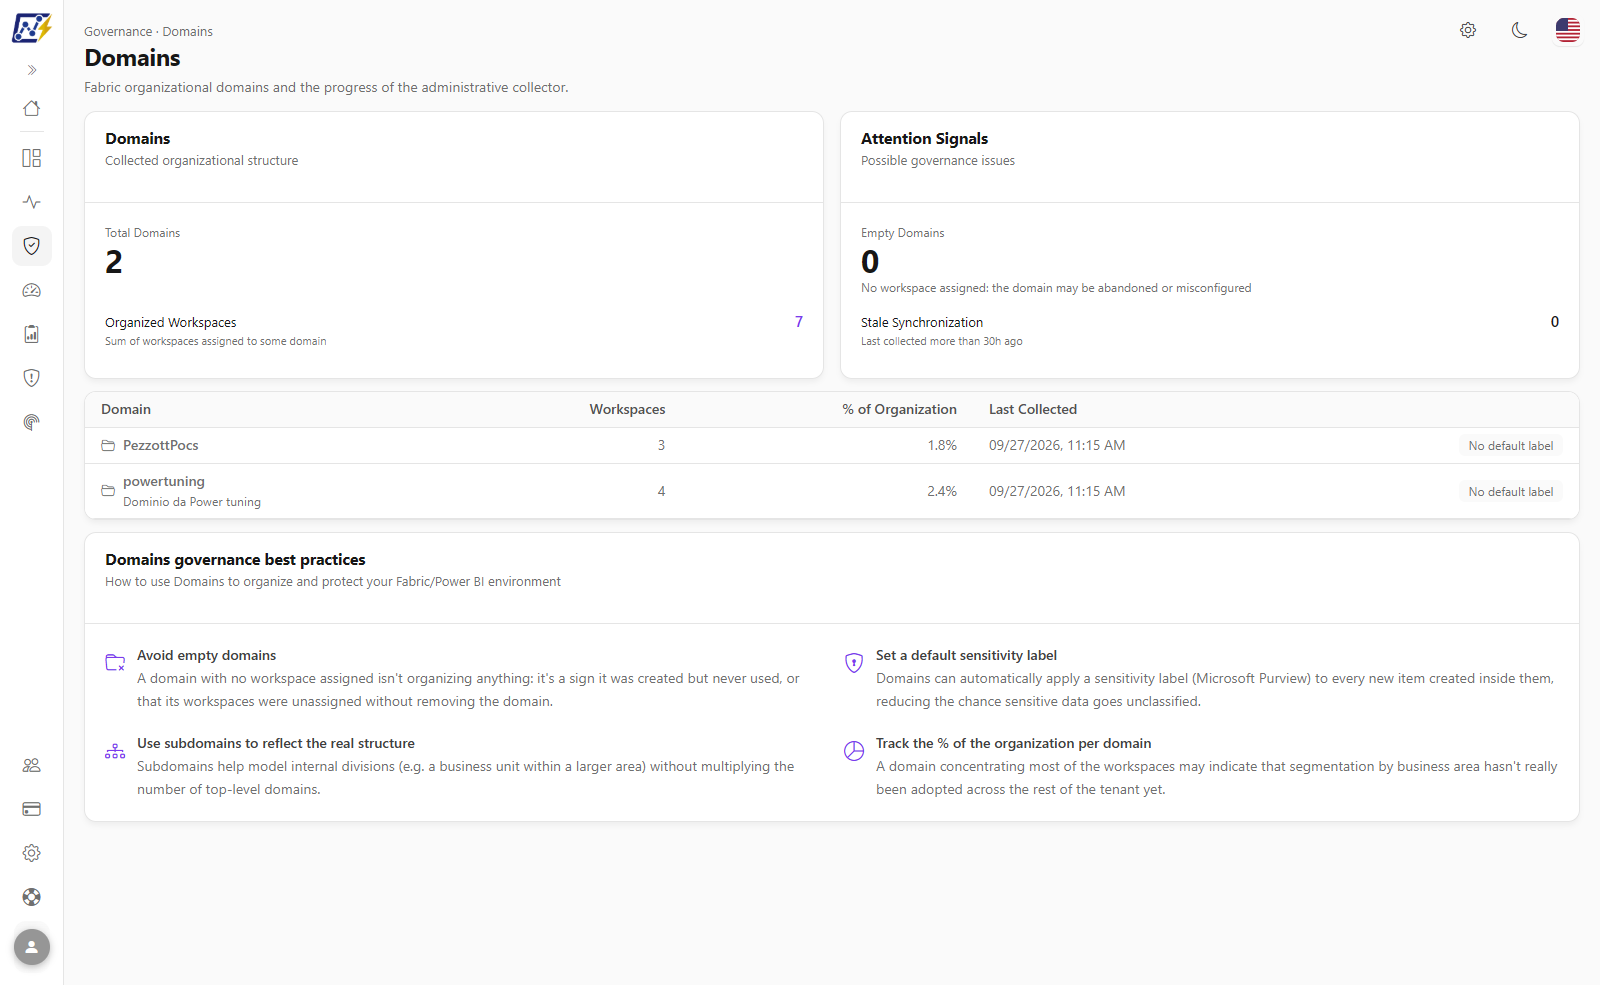Select the highlighted shield-check Governance sidebar icon
The image size is (1600, 985).
(x=32, y=246)
